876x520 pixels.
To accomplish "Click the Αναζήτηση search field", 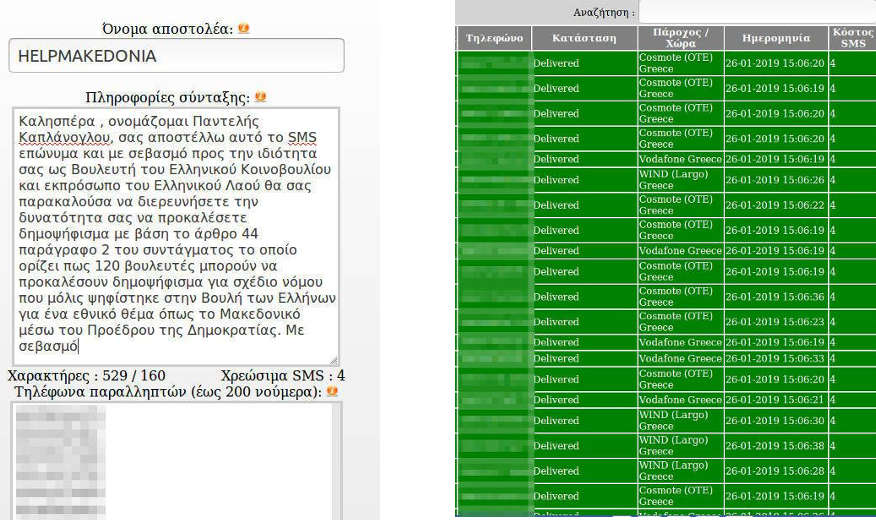I will point(756,12).
